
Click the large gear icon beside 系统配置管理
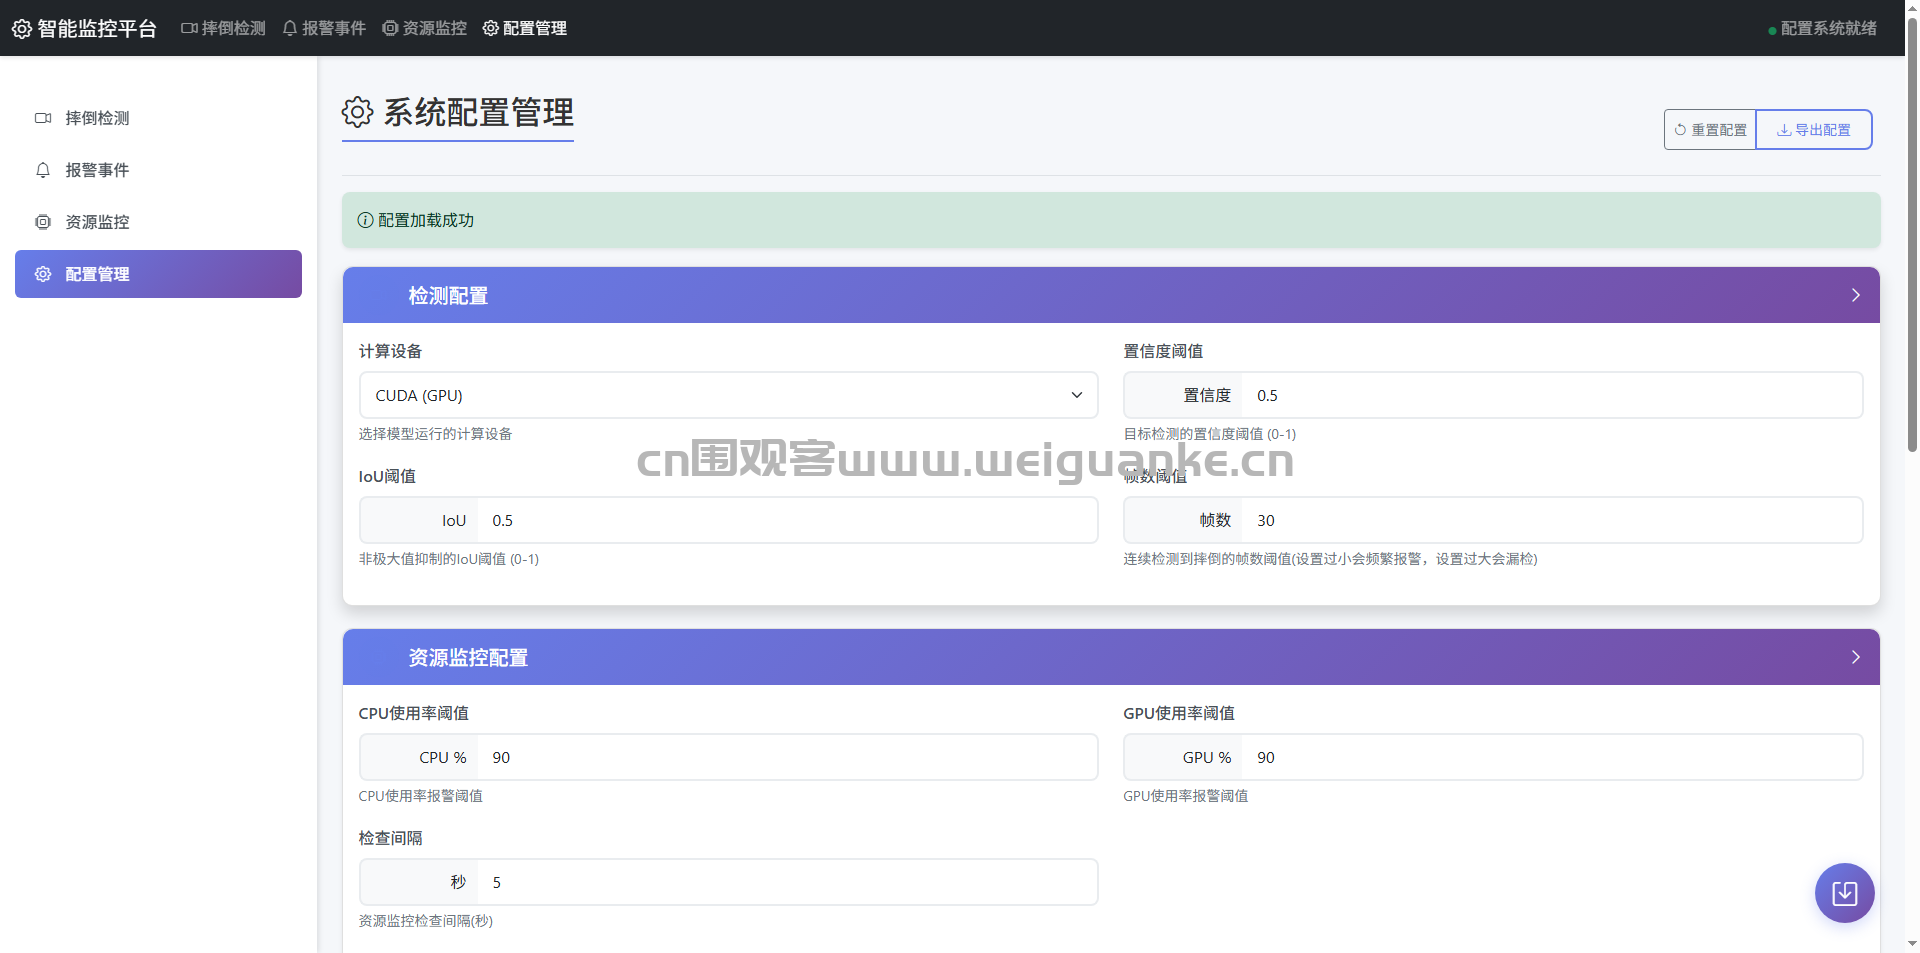coord(357,112)
